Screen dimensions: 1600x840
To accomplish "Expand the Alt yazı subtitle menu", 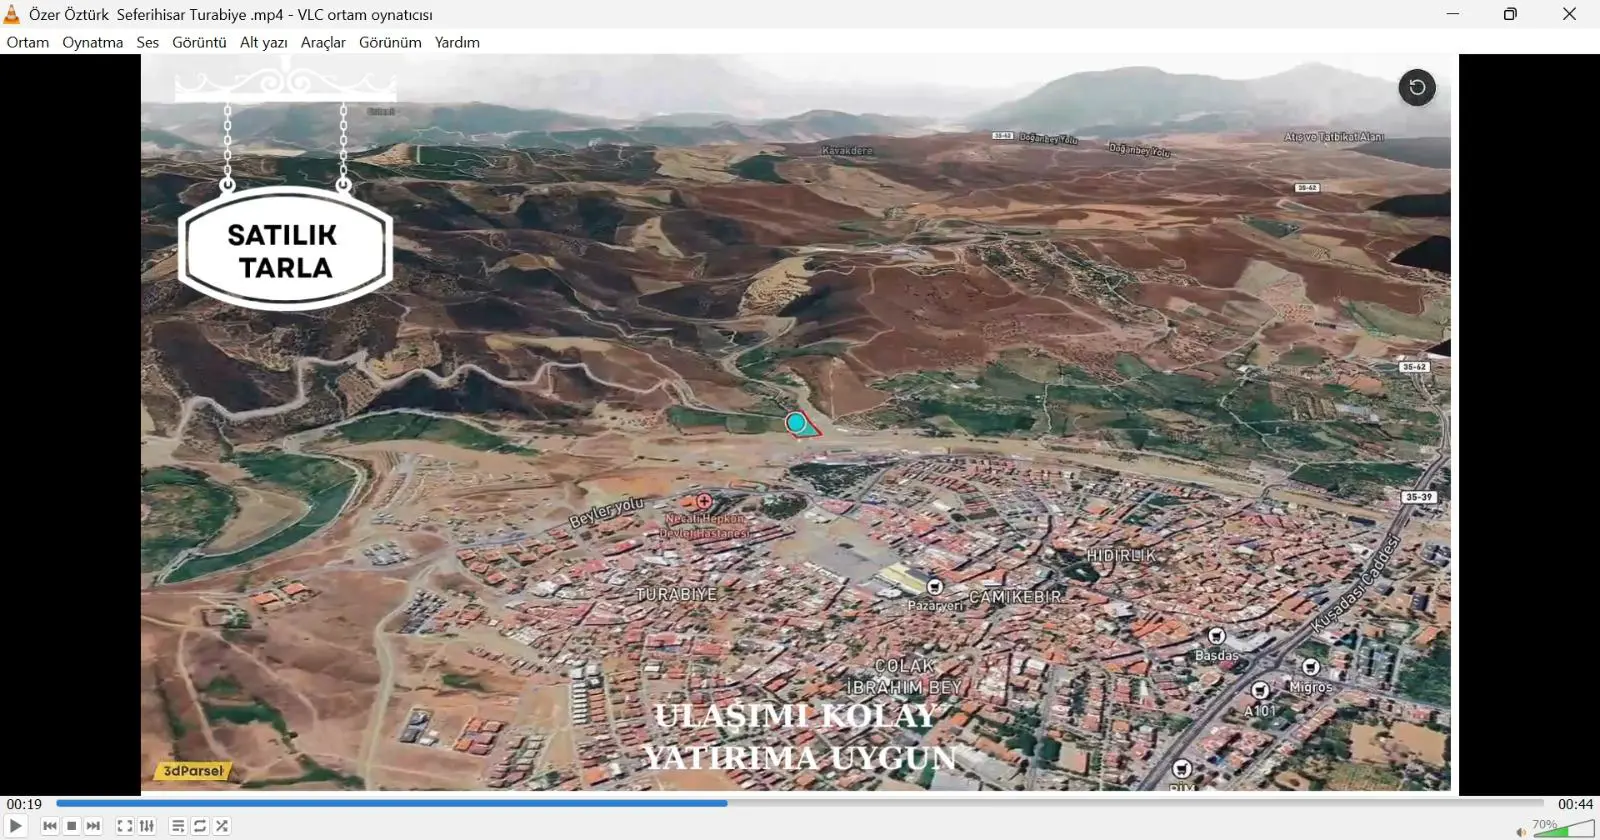I will 264,42.
